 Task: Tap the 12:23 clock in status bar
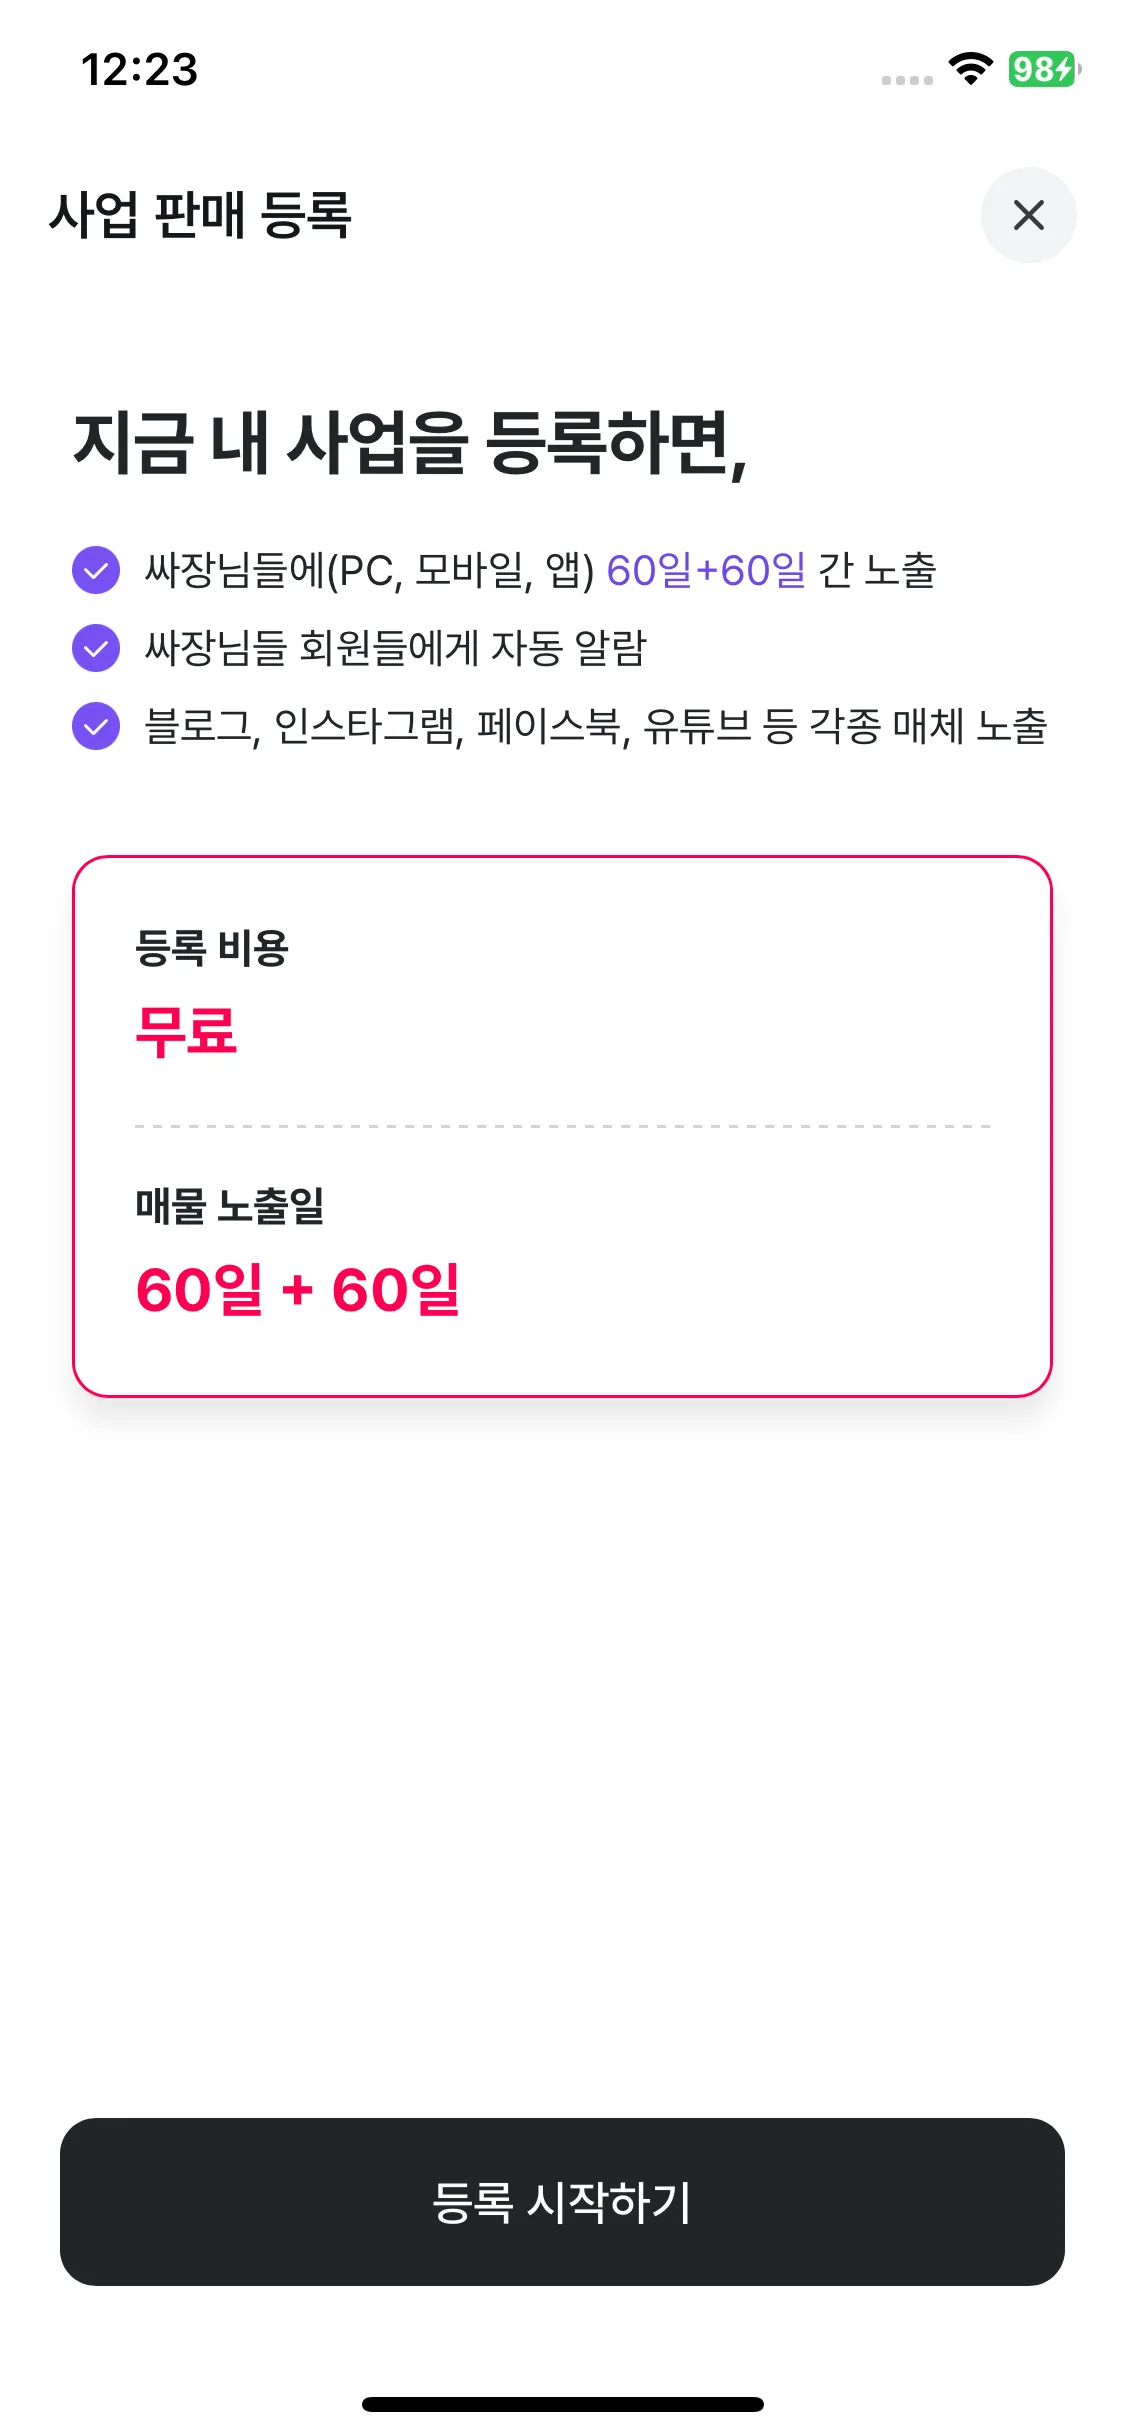pos(139,70)
